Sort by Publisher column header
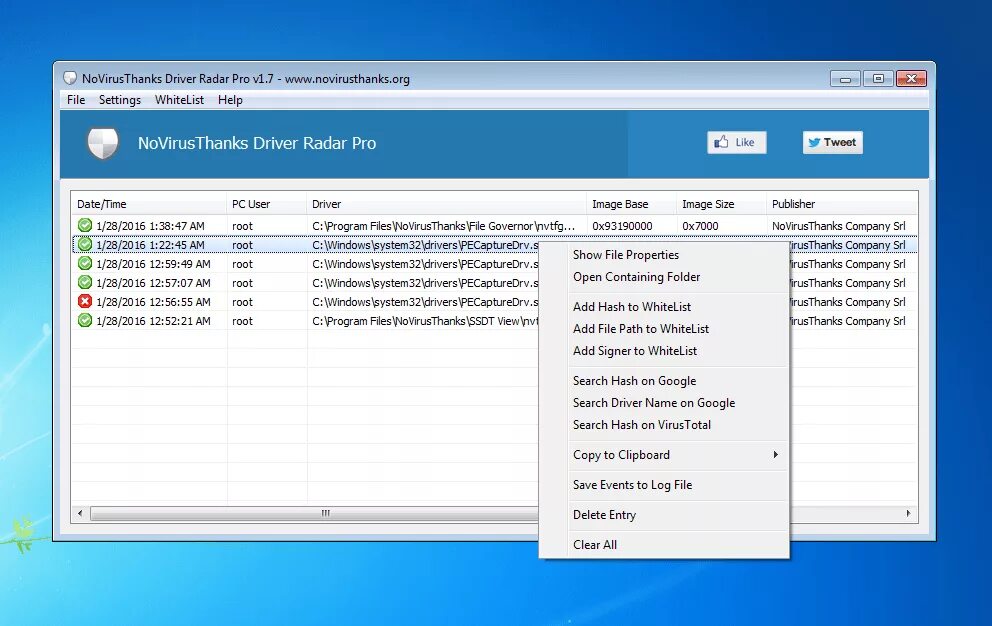The image size is (992, 626). coord(842,204)
